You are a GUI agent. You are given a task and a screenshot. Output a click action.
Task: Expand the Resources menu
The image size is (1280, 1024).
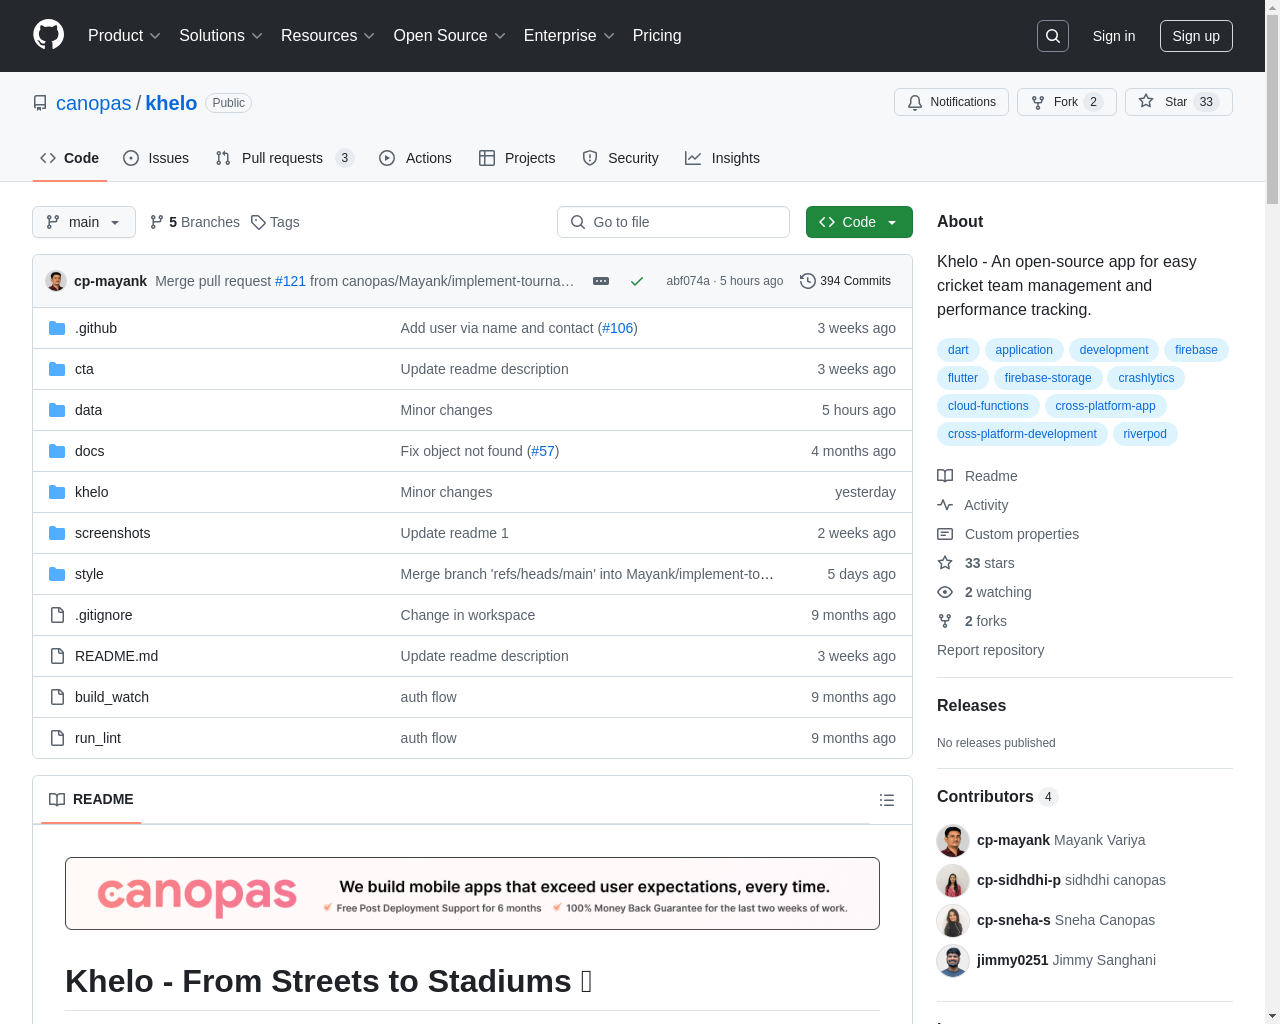[x=328, y=36]
